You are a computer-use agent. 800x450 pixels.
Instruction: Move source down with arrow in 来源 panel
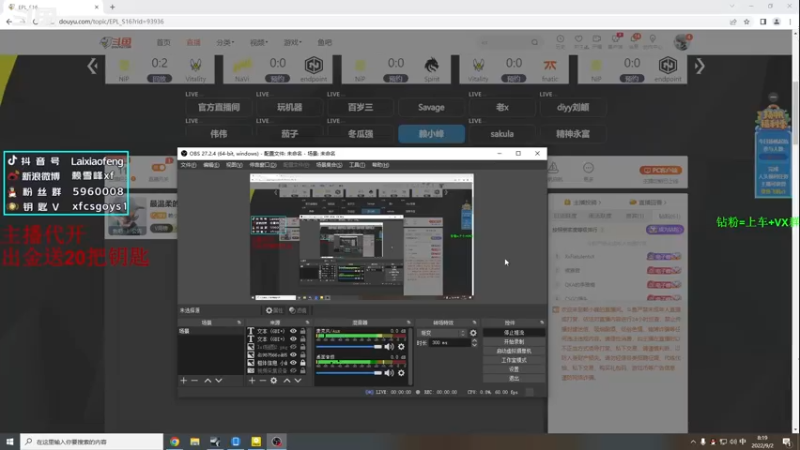(x=298, y=381)
